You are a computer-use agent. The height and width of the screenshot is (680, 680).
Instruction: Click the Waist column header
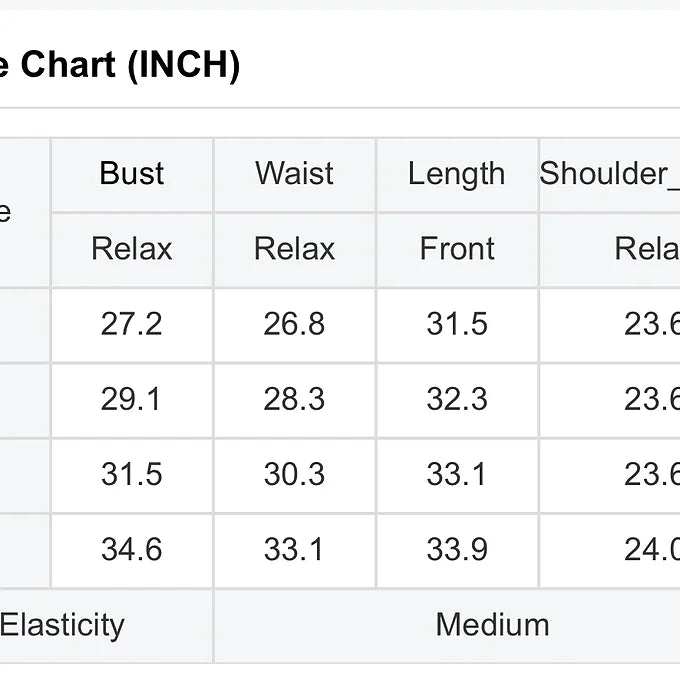coord(294,173)
